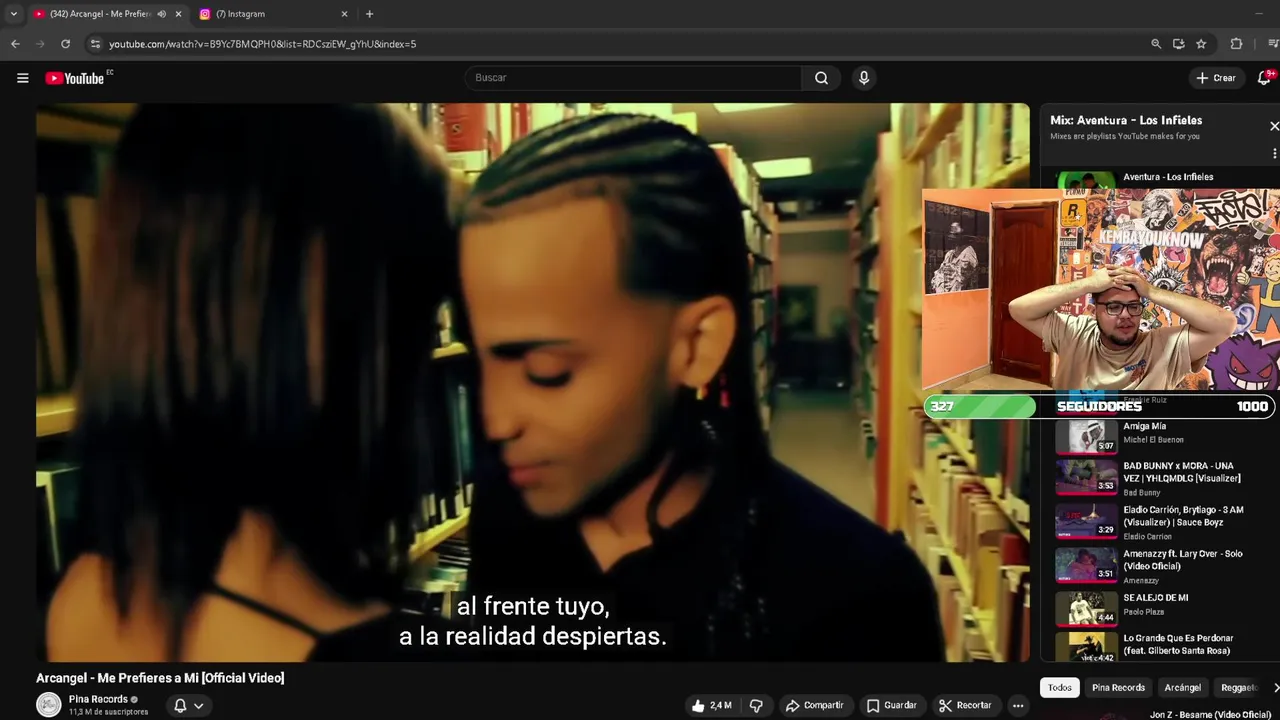This screenshot has height=720, width=1280.
Task: Expand the subscription notification dropdown chevron
Action: 198,706
